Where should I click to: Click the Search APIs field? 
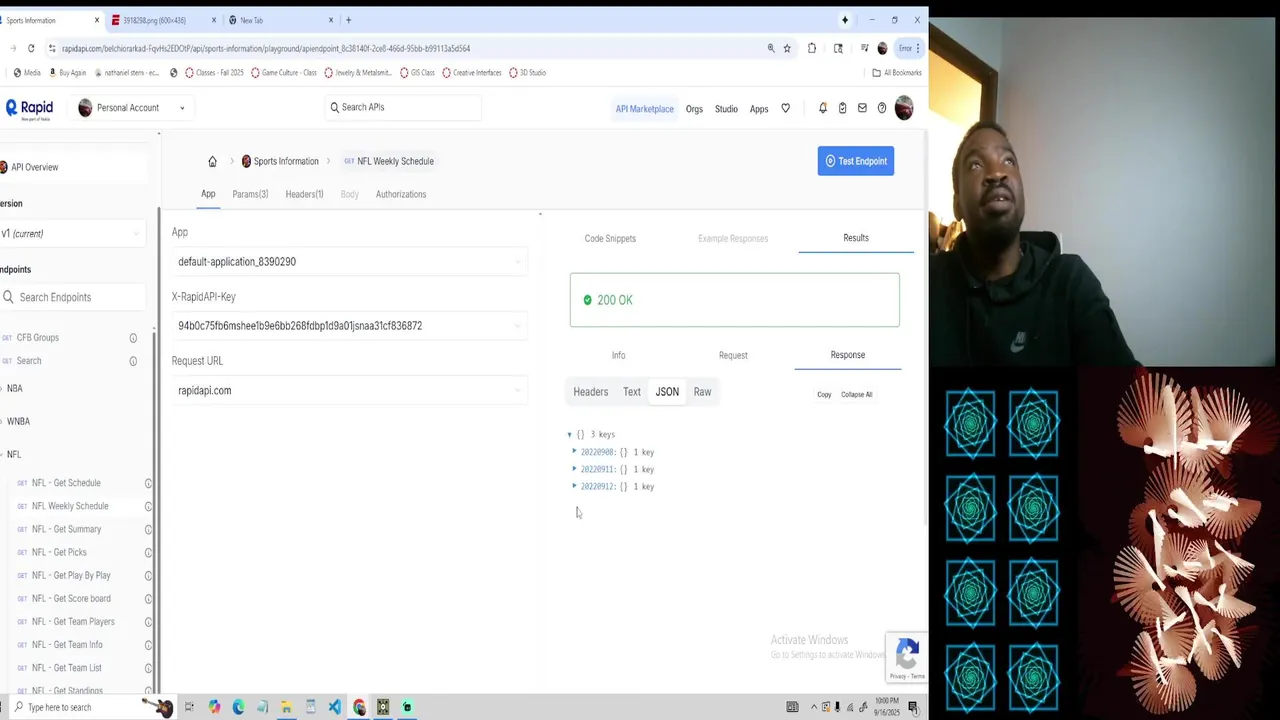(403, 107)
